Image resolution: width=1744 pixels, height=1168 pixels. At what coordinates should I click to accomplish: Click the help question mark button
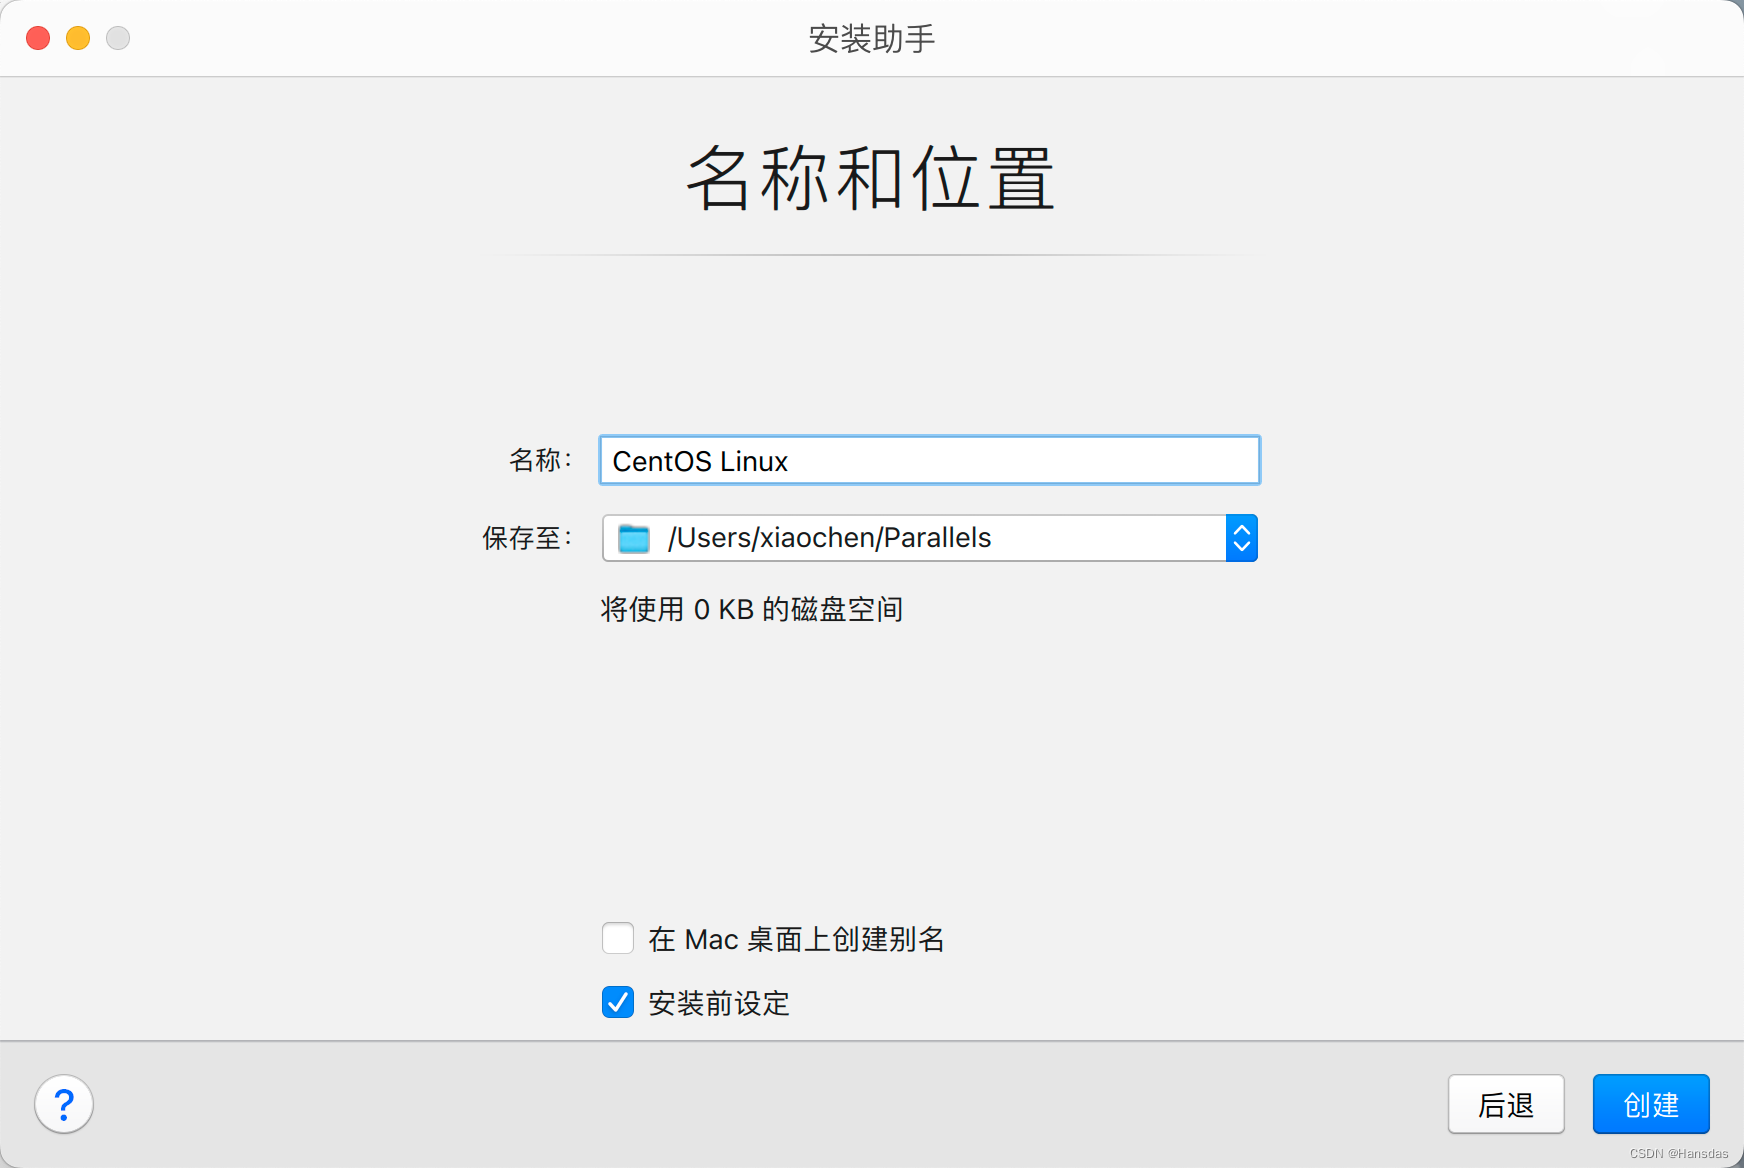pos(64,1104)
